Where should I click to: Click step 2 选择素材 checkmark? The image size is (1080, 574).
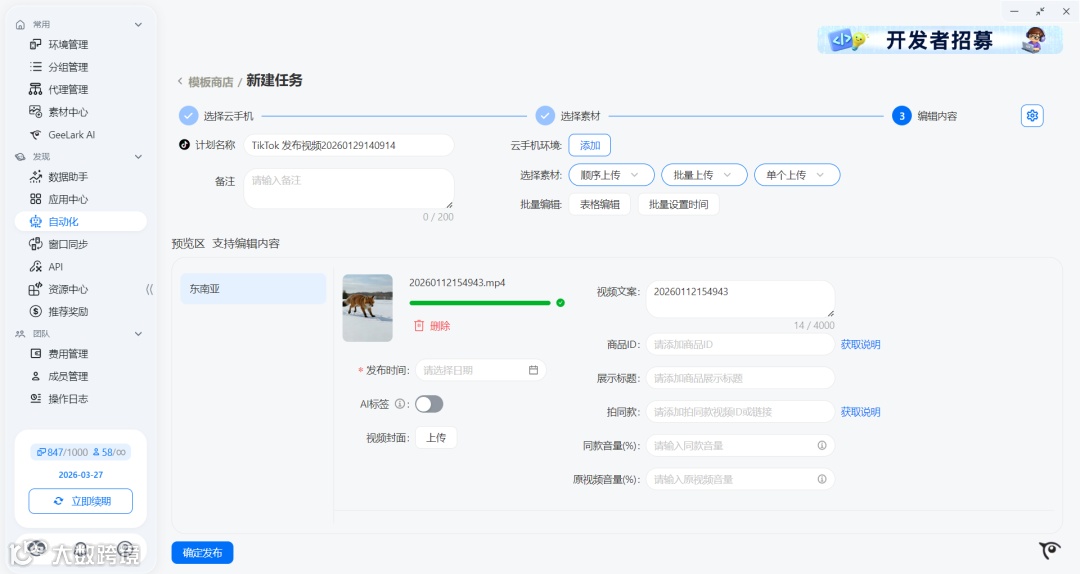click(545, 116)
